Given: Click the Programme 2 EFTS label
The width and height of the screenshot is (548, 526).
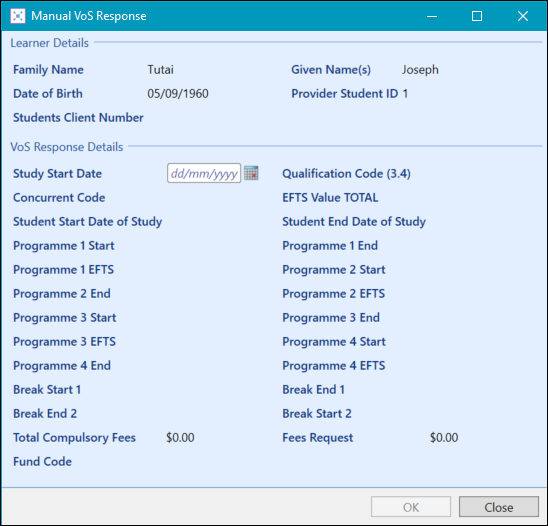Looking at the screenshot, I should (334, 294).
